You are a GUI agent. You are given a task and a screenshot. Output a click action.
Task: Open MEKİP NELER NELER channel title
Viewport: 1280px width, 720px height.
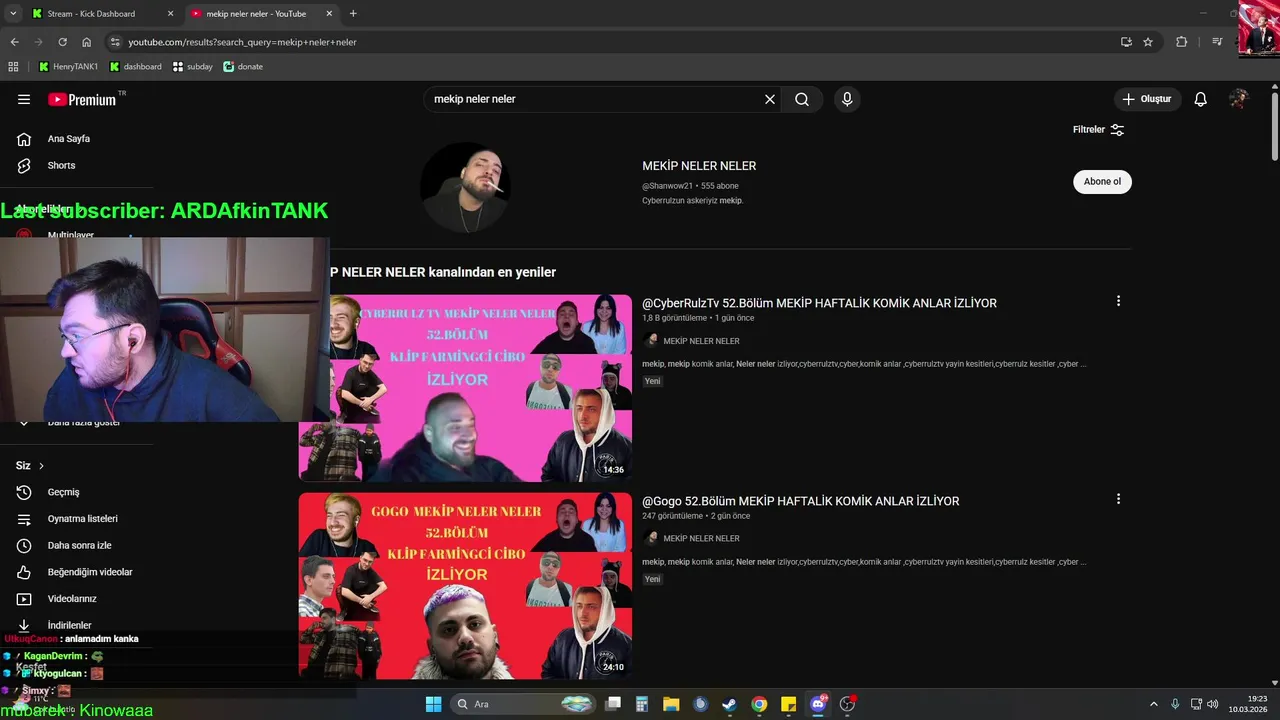tap(699, 166)
